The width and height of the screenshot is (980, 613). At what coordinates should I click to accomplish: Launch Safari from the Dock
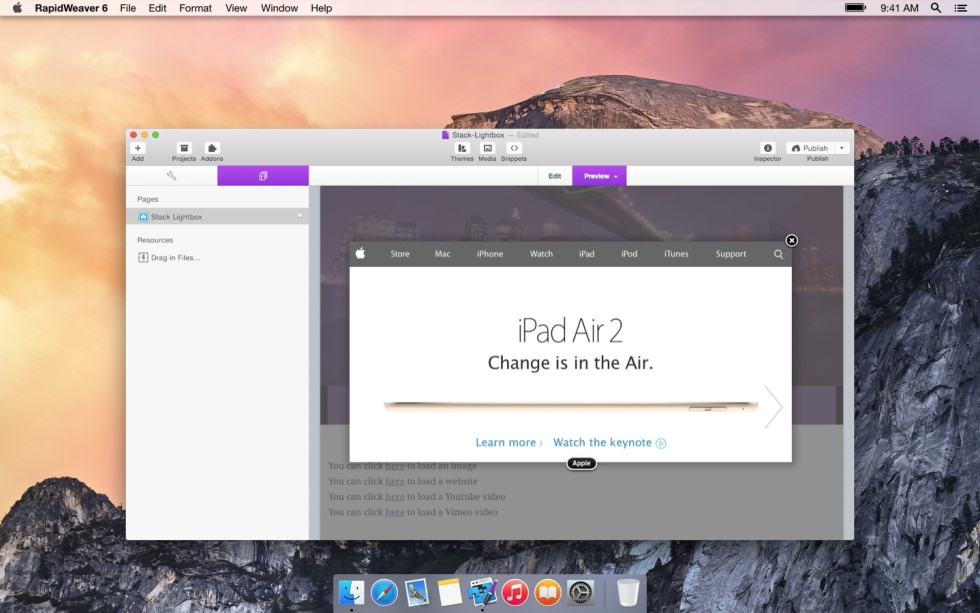[384, 592]
